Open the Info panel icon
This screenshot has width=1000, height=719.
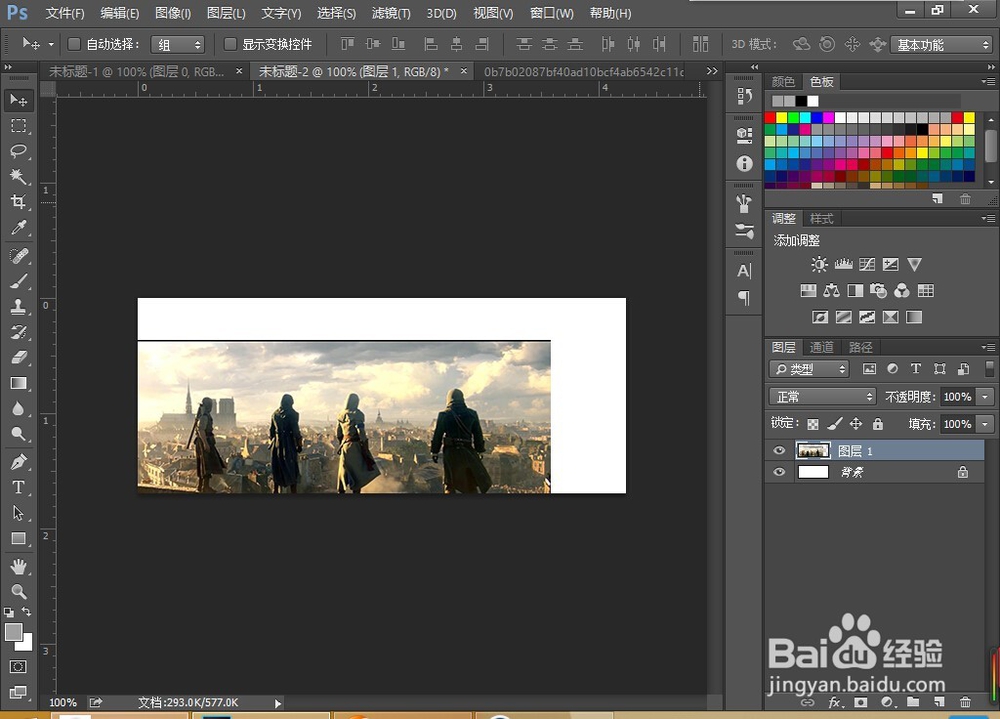[744, 163]
